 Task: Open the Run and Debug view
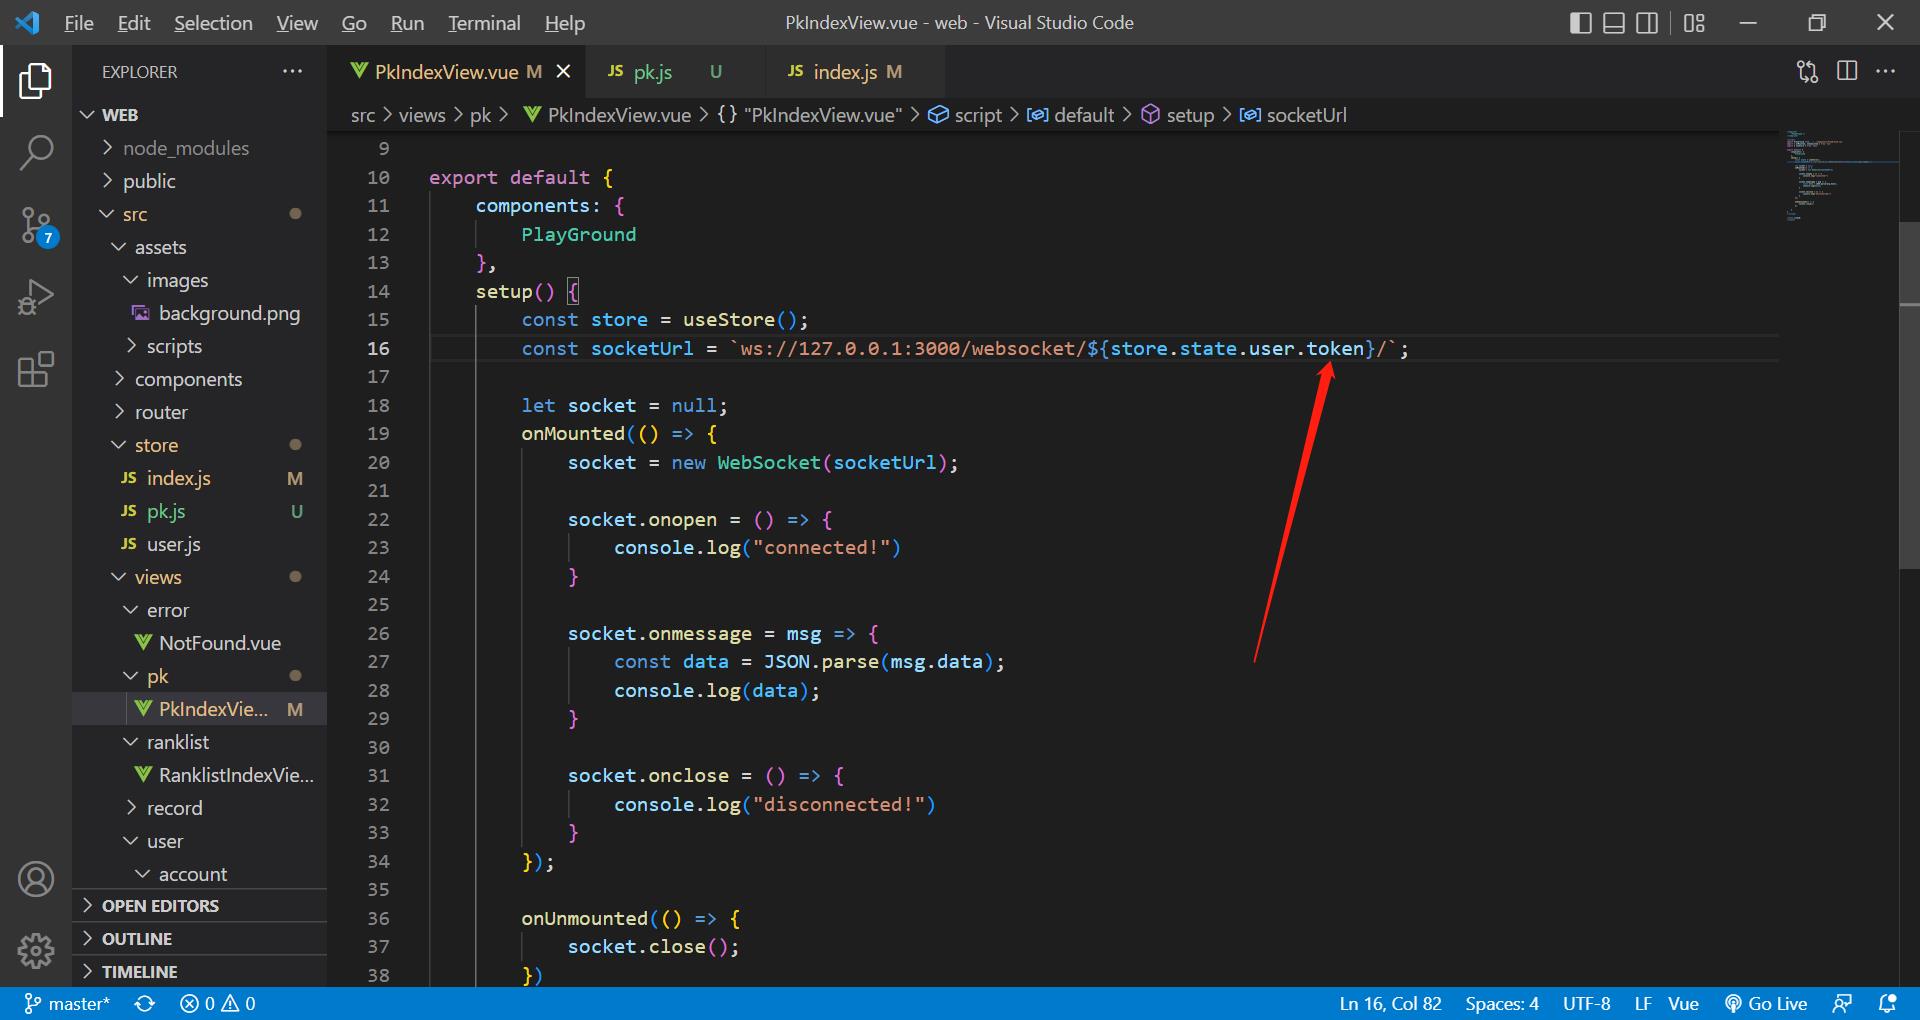coord(36,297)
